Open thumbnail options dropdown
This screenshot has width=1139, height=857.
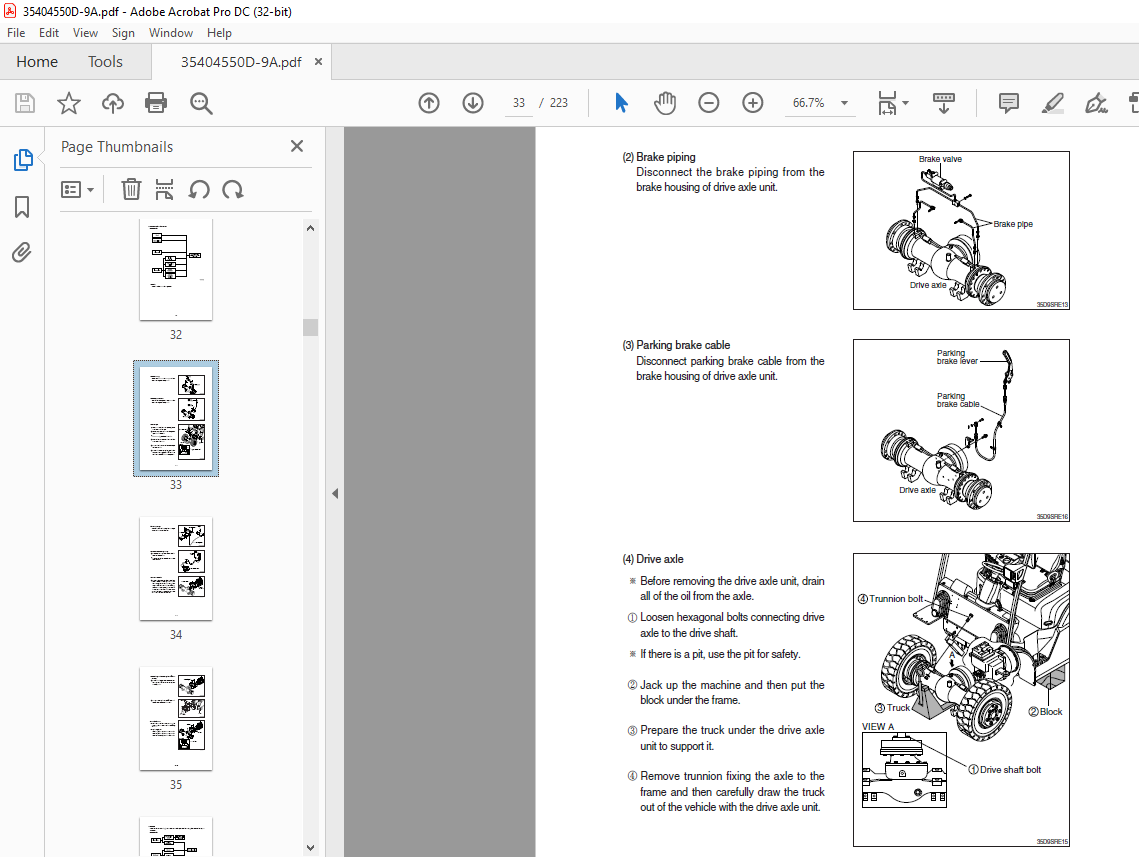point(77,190)
